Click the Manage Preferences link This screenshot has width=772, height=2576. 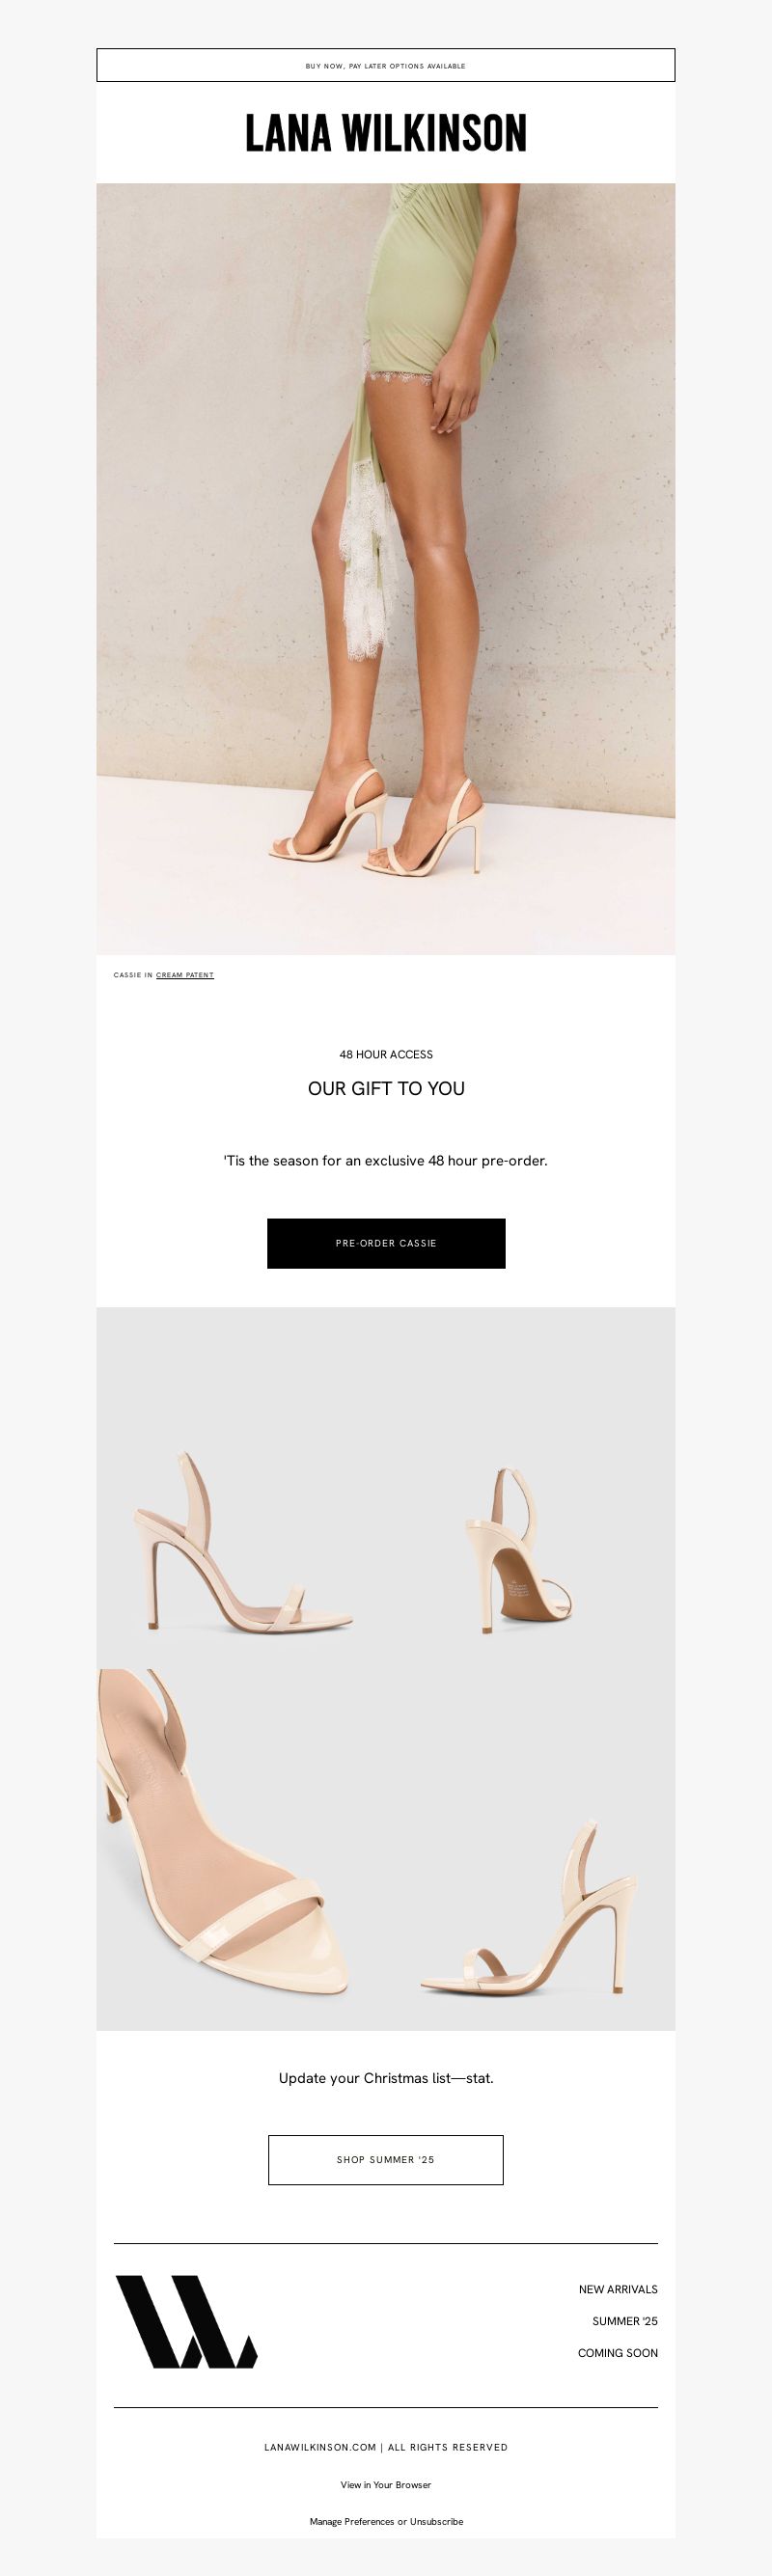[352, 2521]
